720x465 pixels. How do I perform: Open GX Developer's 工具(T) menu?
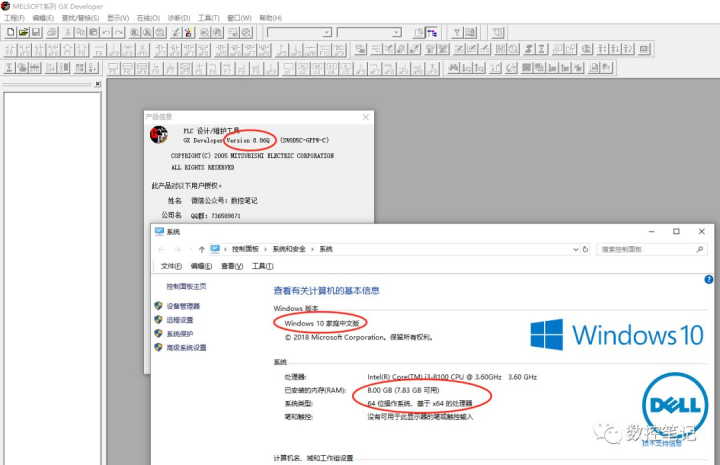(x=209, y=18)
